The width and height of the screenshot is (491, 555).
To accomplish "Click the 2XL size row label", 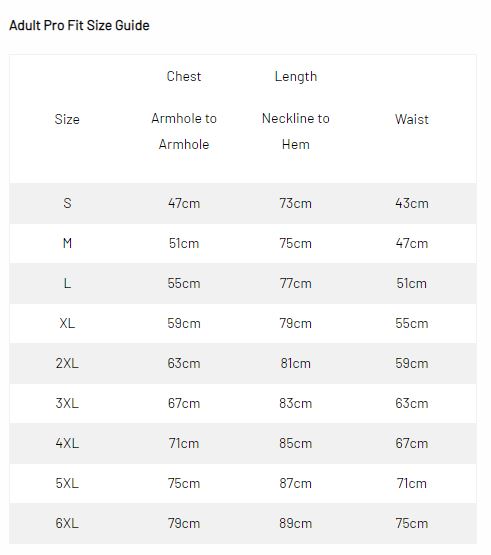I will click(x=67, y=363).
